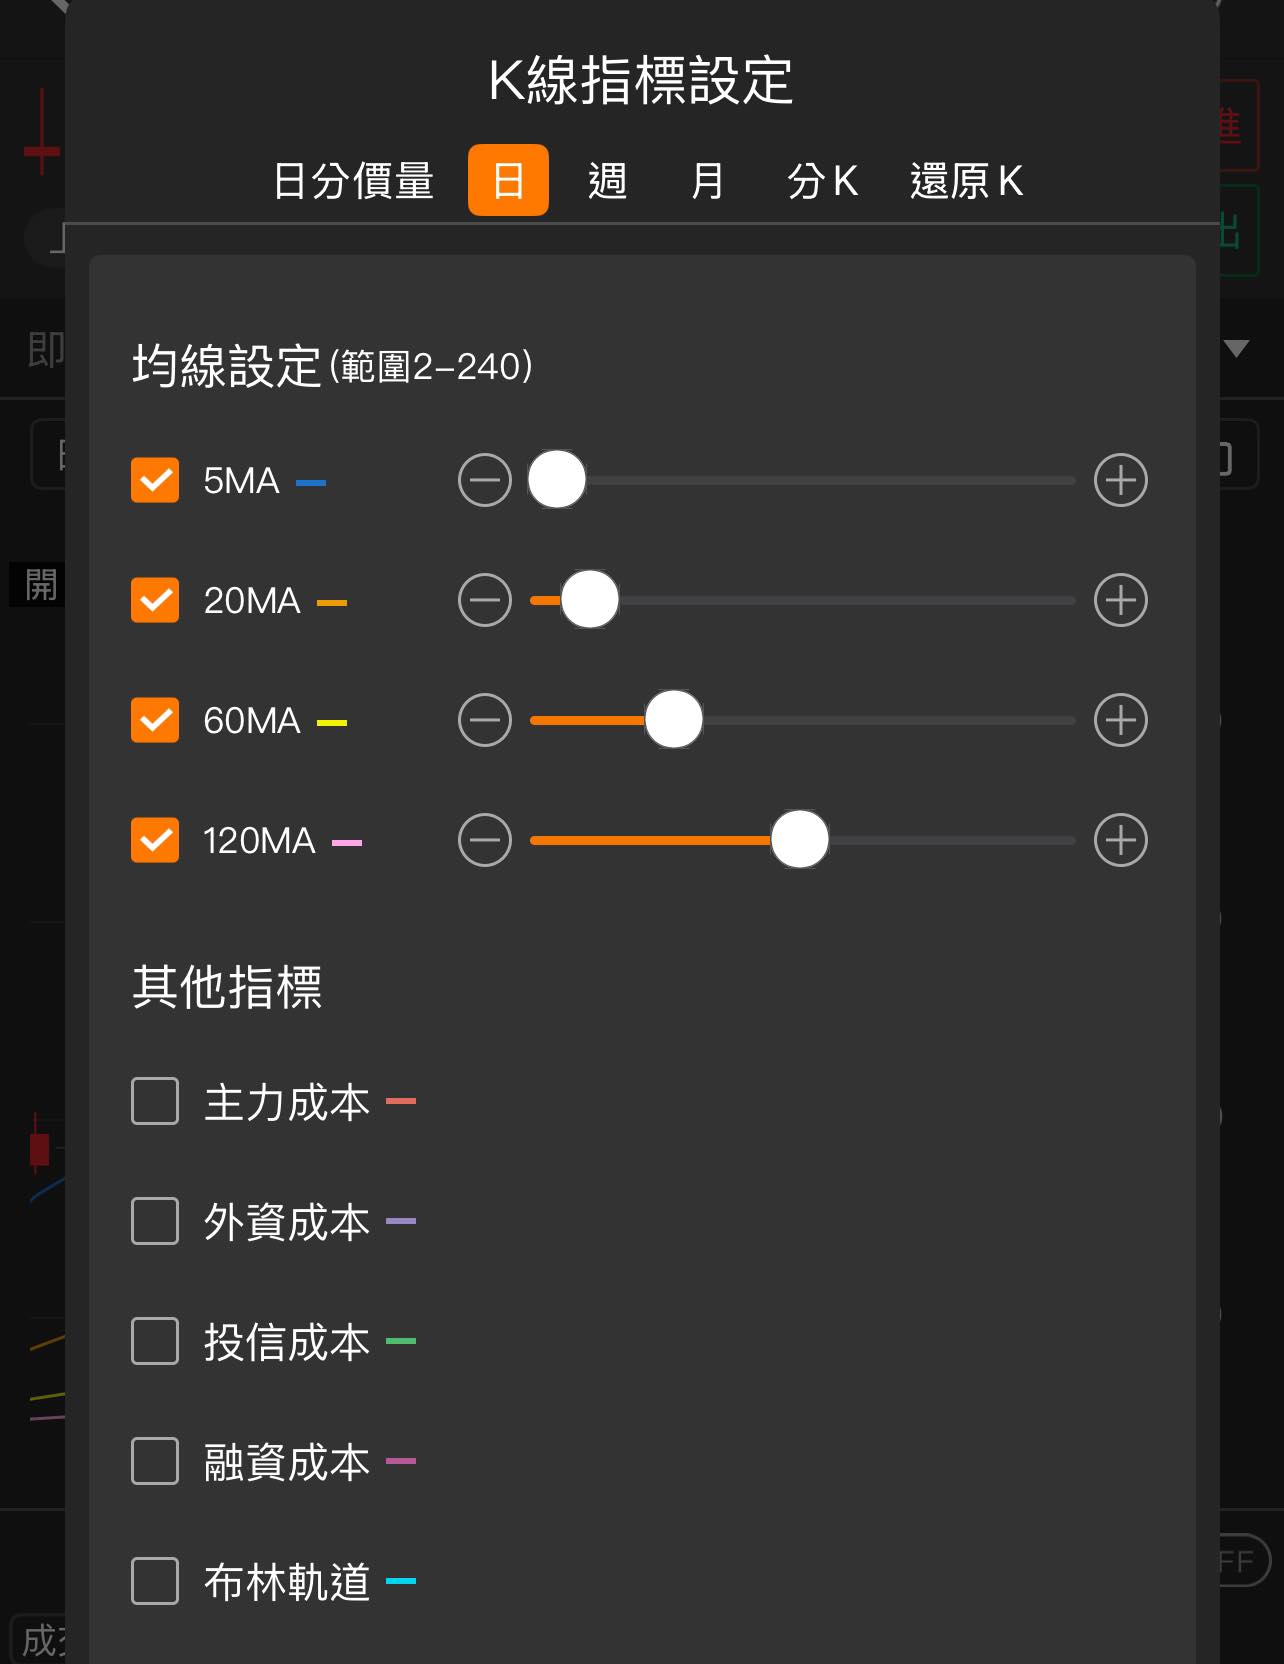The image size is (1284, 1664).
Task: Click the plus icon beside the 60MA slider
Action: click(1120, 720)
